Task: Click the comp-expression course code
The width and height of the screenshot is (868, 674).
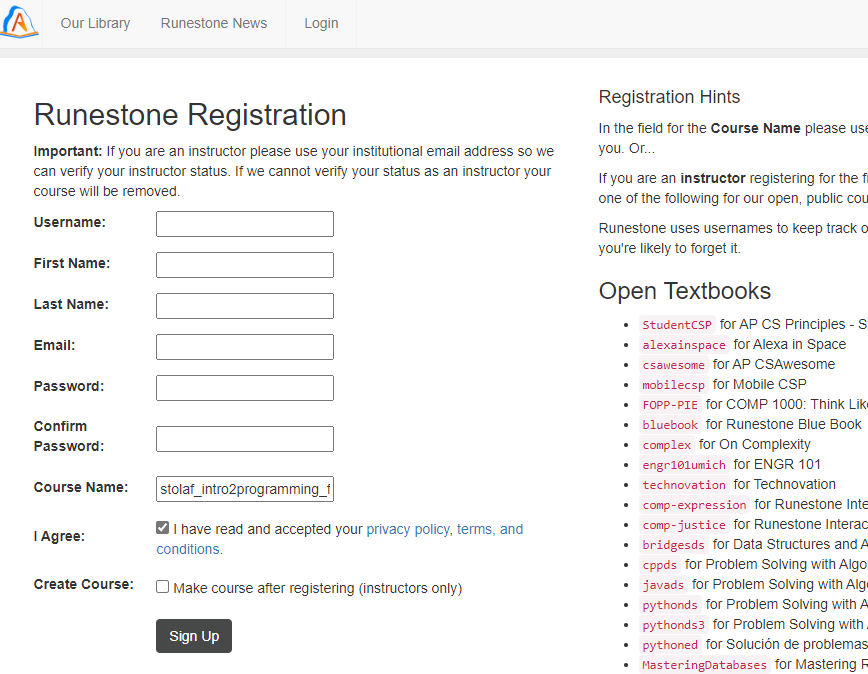Action: [x=694, y=504]
